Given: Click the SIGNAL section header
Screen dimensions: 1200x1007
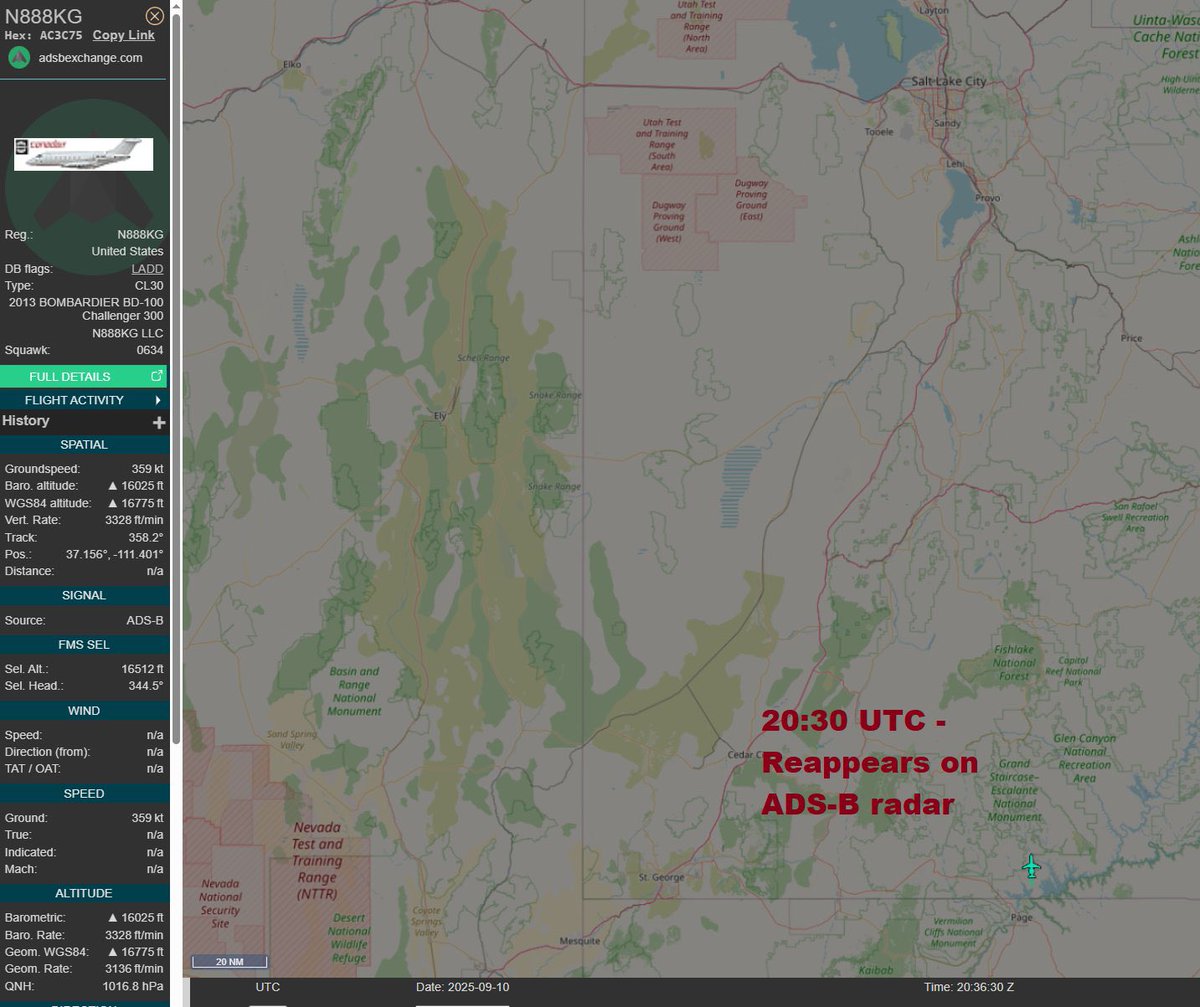Looking at the screenshot, I should pyautogui.click(x=83, y=595).
